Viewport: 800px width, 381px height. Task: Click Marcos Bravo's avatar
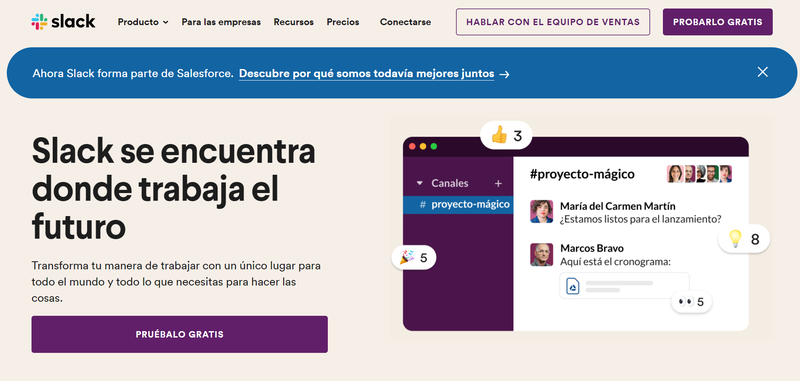tap(541, 254)
